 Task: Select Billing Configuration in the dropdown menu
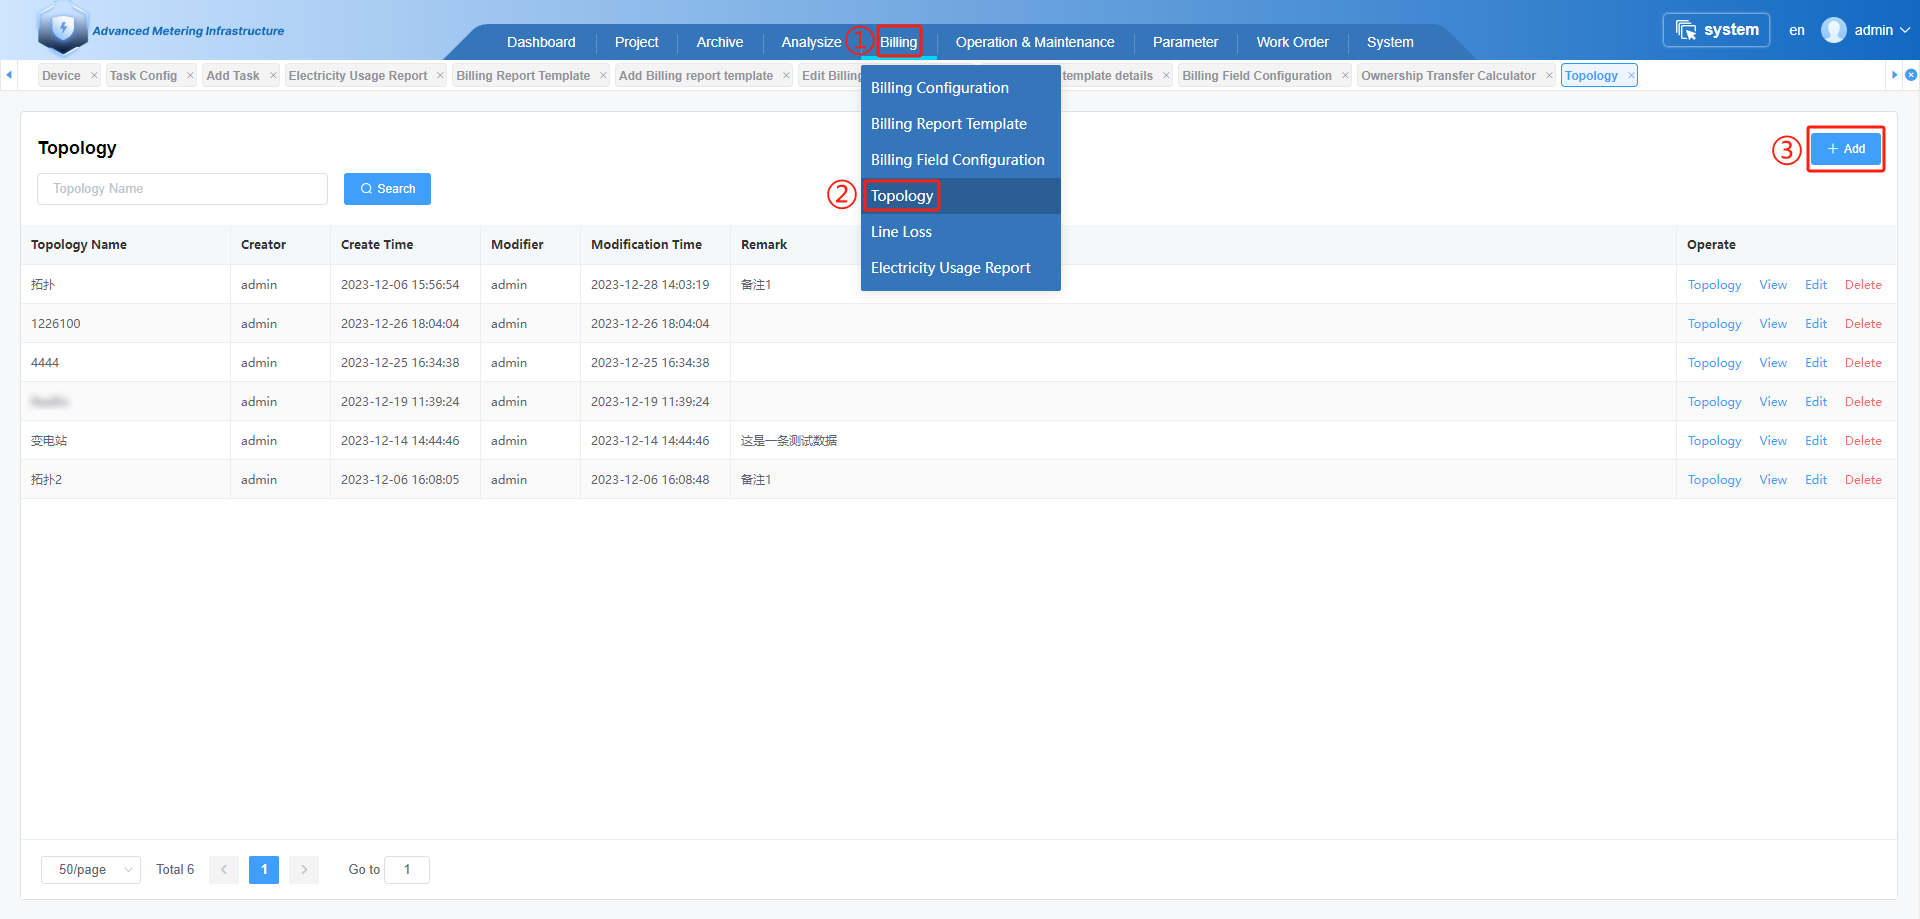(961, 88)
